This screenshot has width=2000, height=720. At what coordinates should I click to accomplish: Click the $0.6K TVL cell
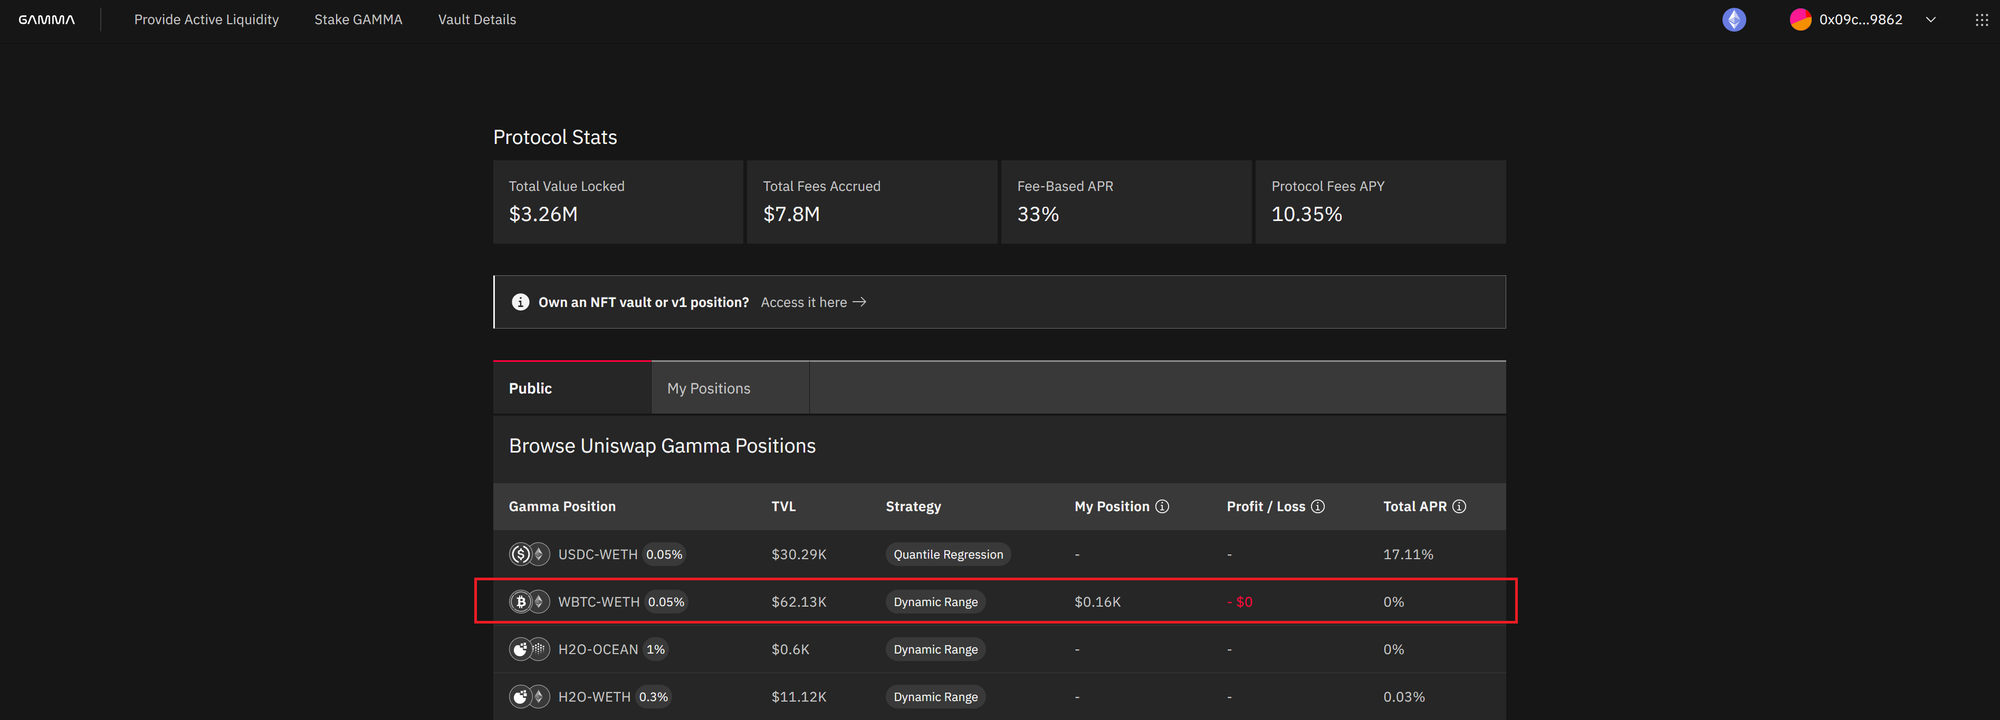[x=790, y=649]
